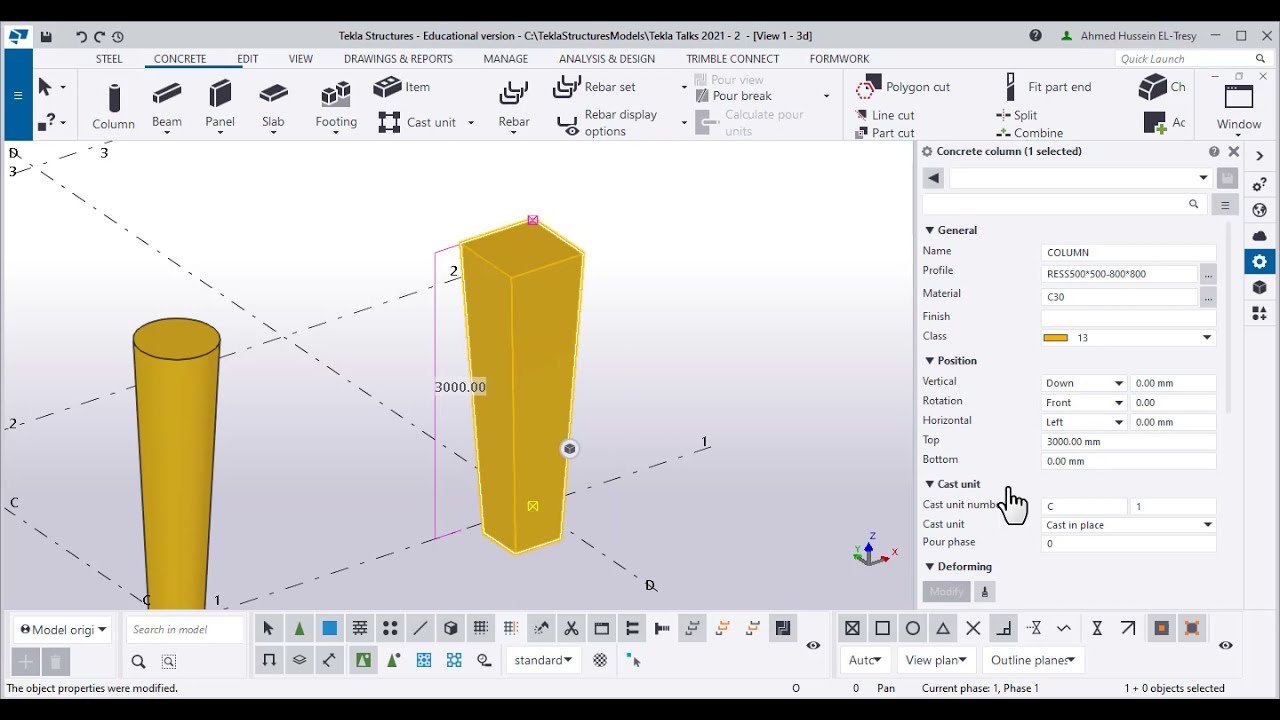The height and width of the screenshot is (720, 1280).
Task: Open undo history clock icon
Action: tap(118, 36)
